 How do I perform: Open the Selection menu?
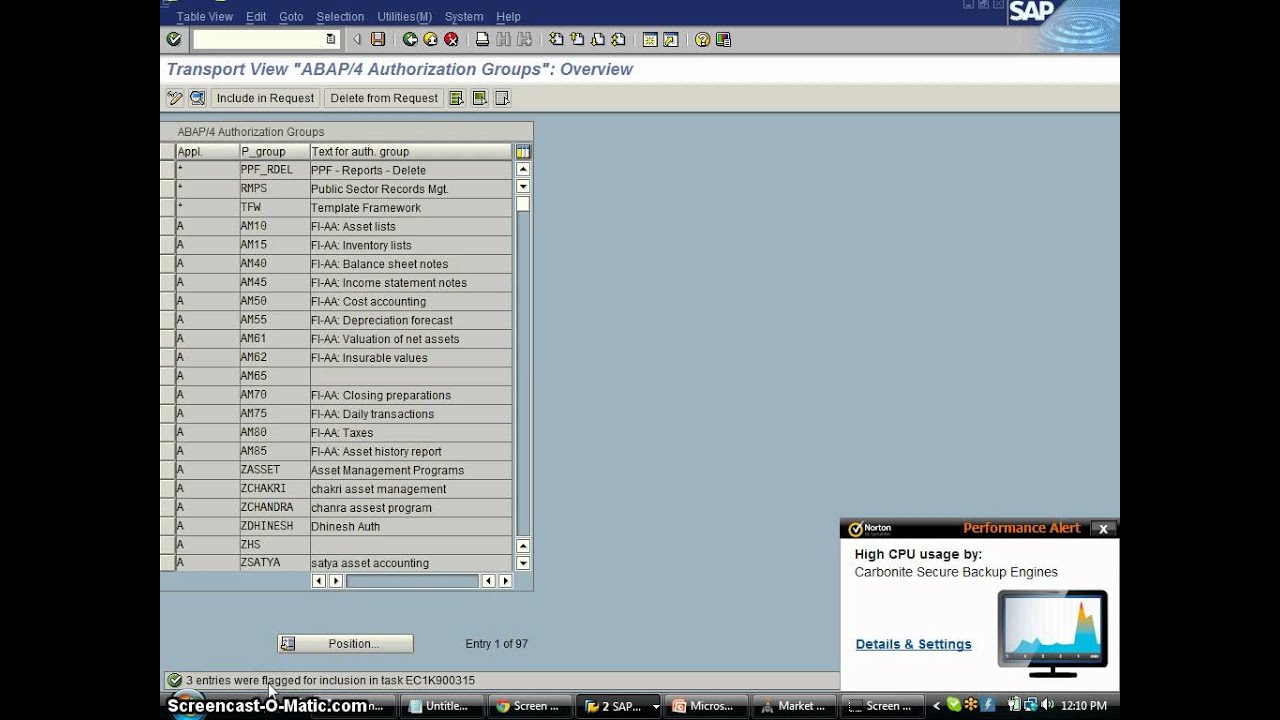[340, 17]
